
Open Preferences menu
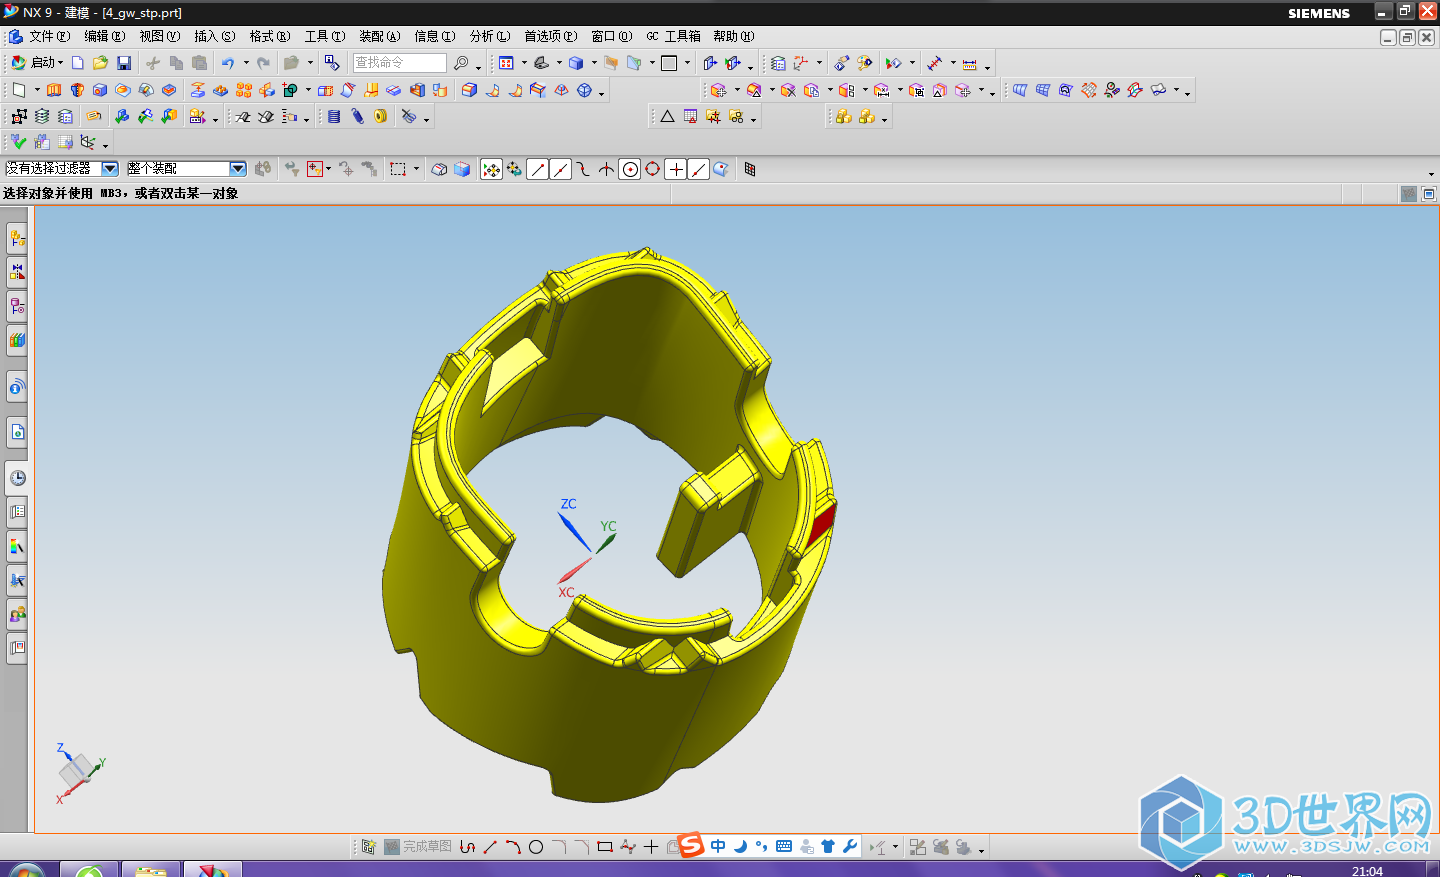point(551,36)
